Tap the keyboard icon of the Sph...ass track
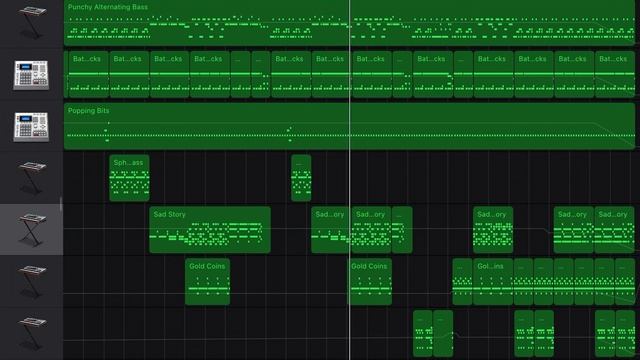640x360 pixels. (32, 178)
